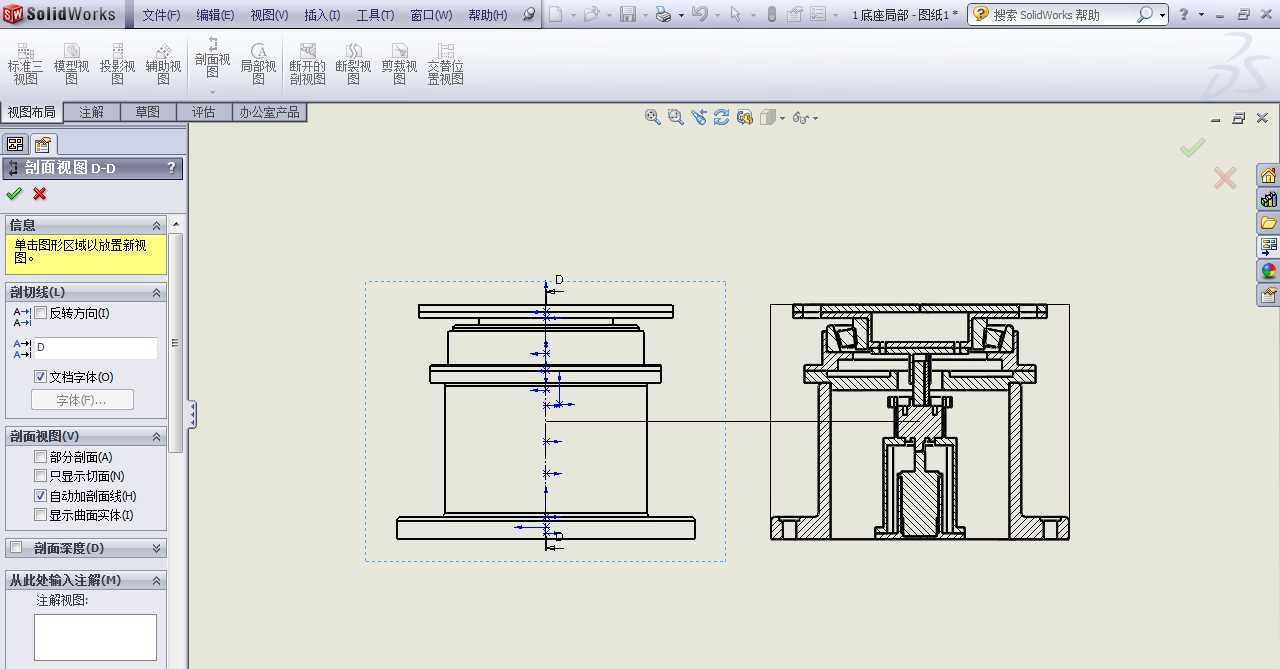Click the Previous View icon
1280x669 pixels.
[698, 117]
